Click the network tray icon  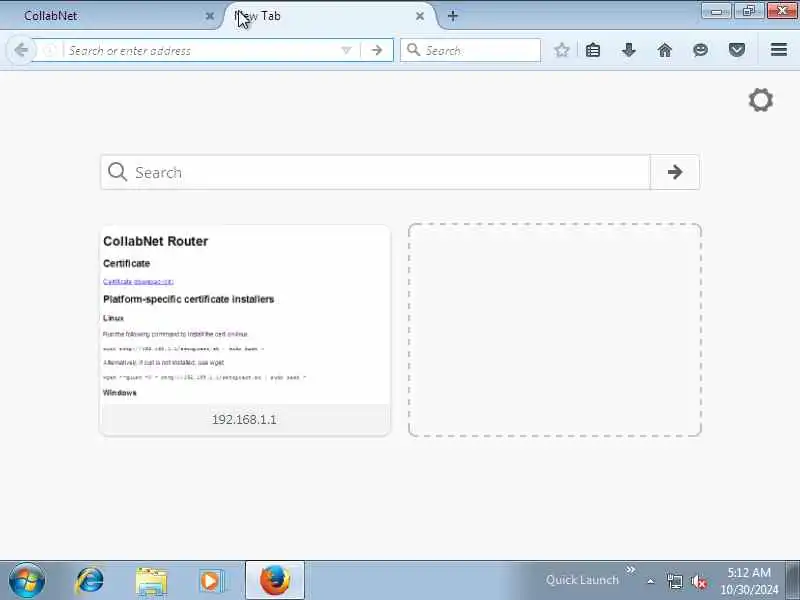pos(674,581)
